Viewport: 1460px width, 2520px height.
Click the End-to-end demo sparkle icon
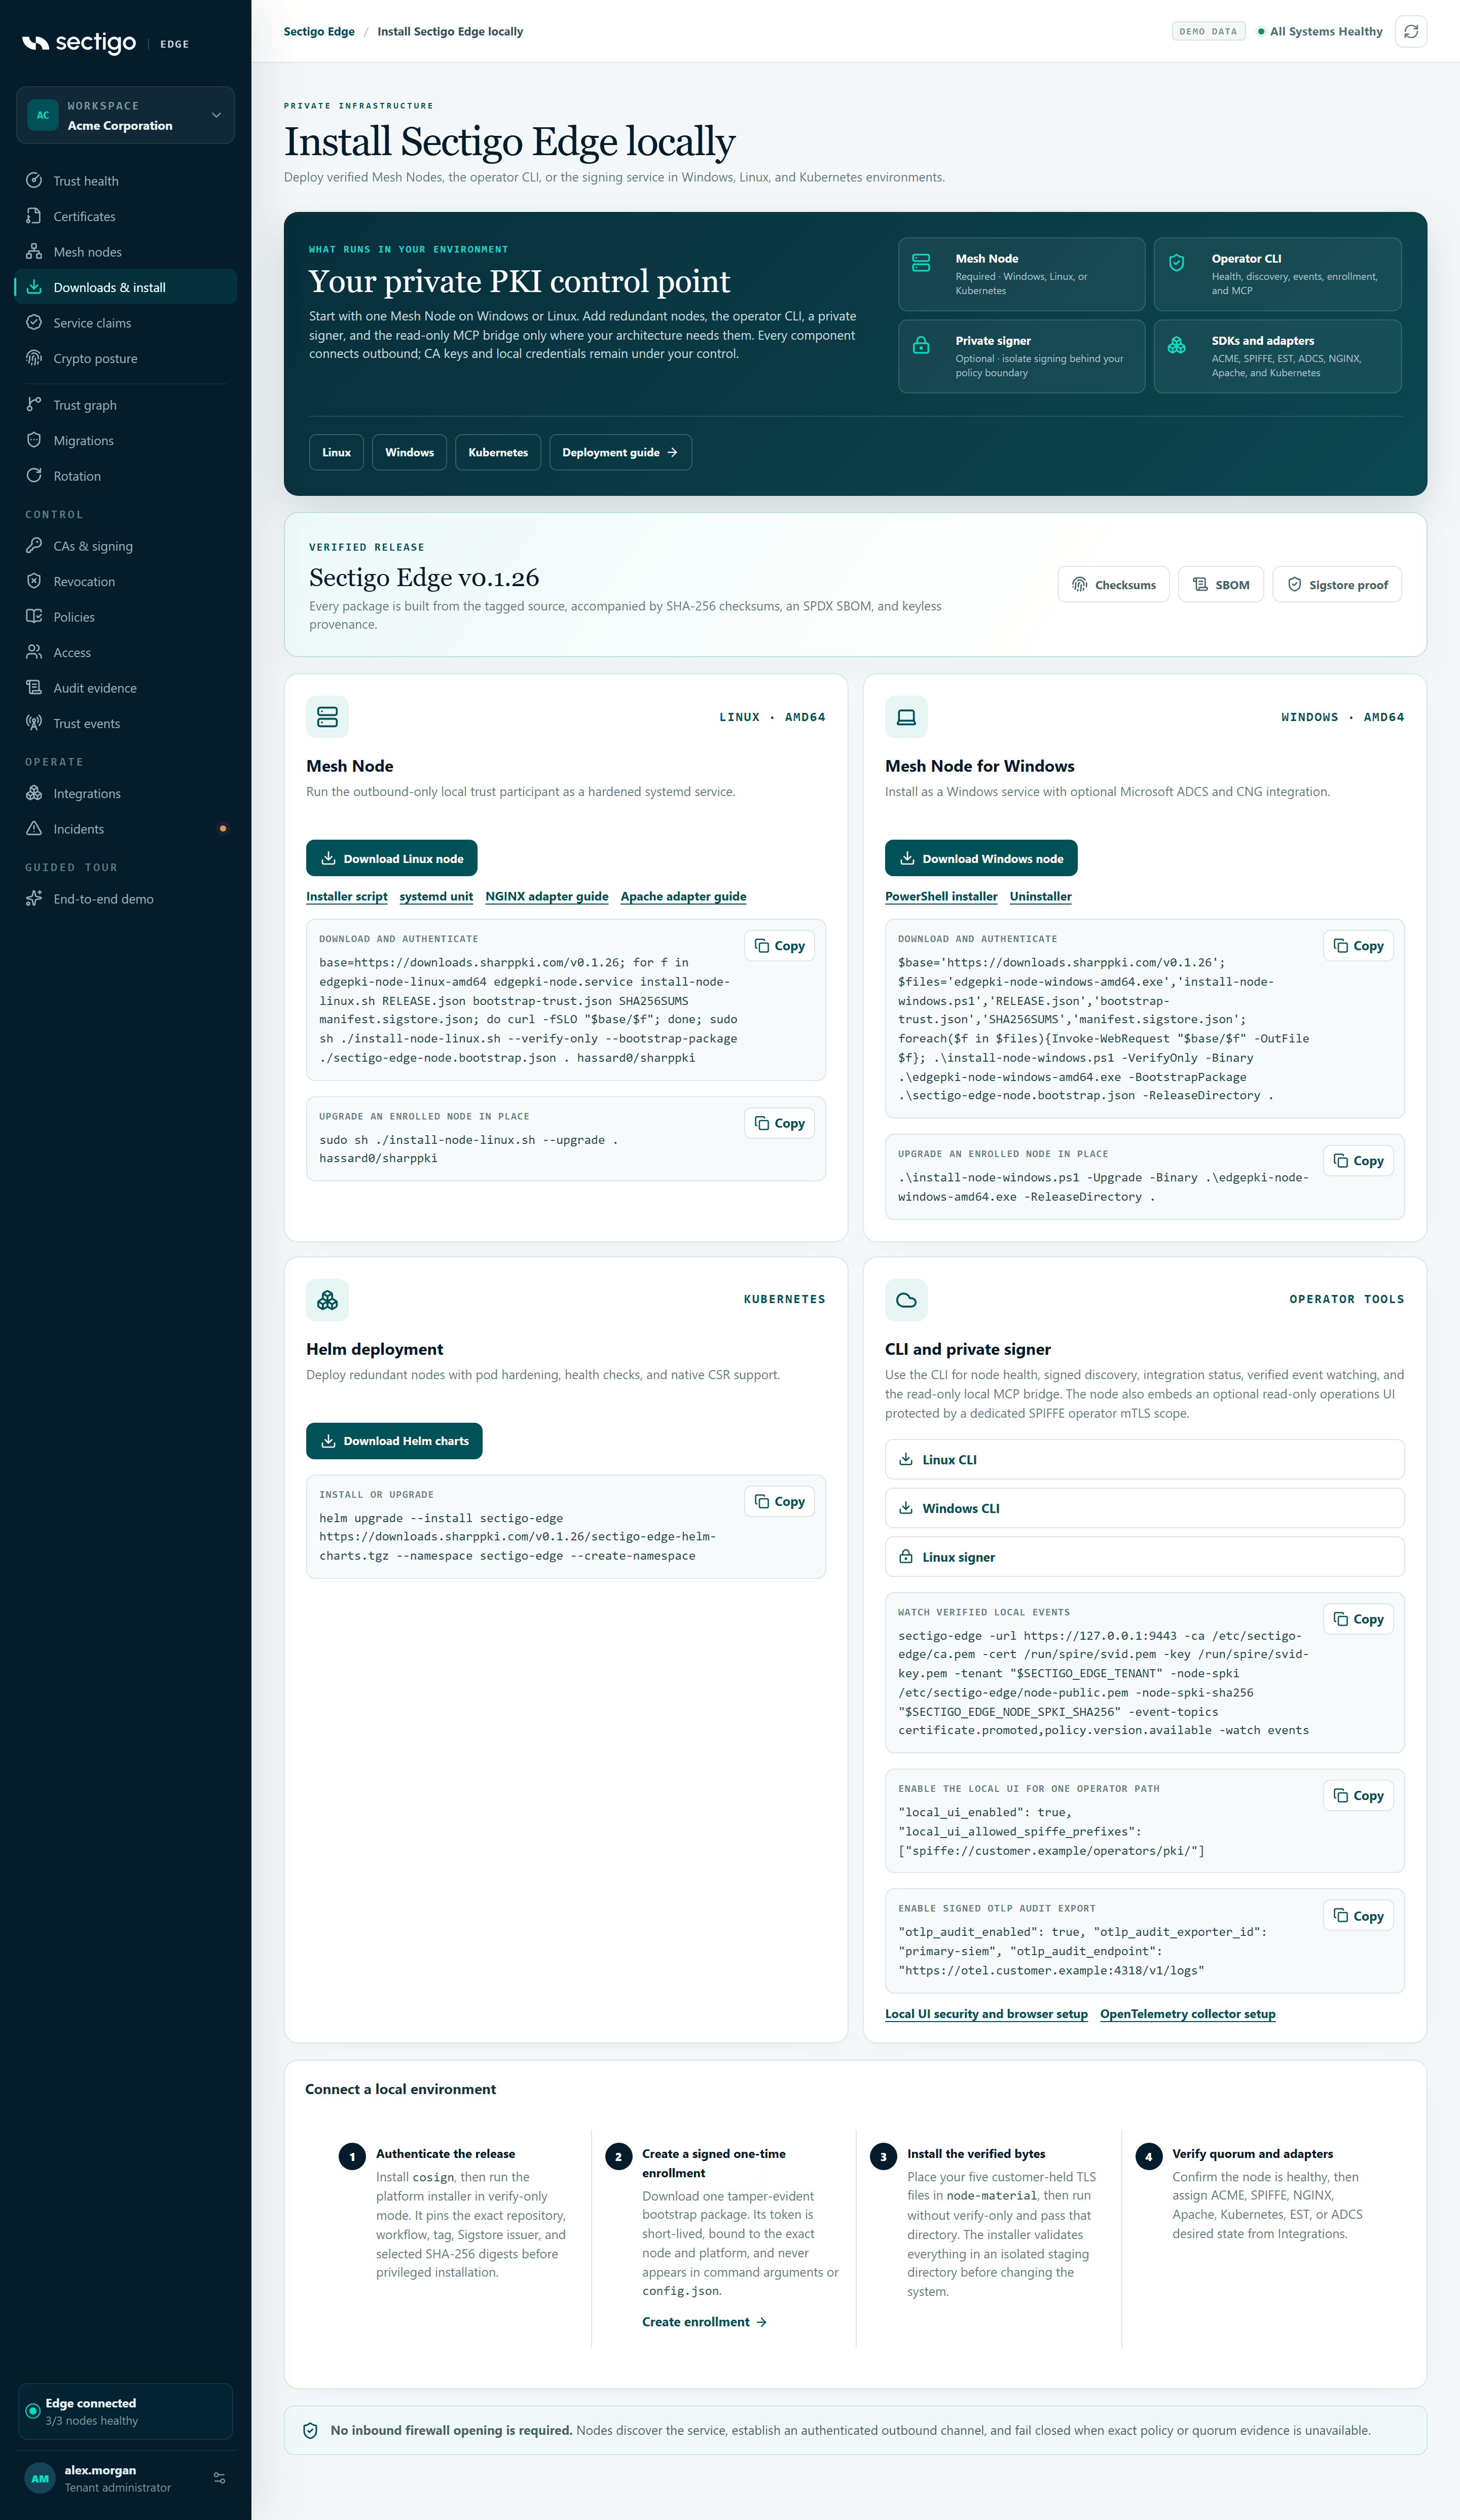[x=34, y=898]
